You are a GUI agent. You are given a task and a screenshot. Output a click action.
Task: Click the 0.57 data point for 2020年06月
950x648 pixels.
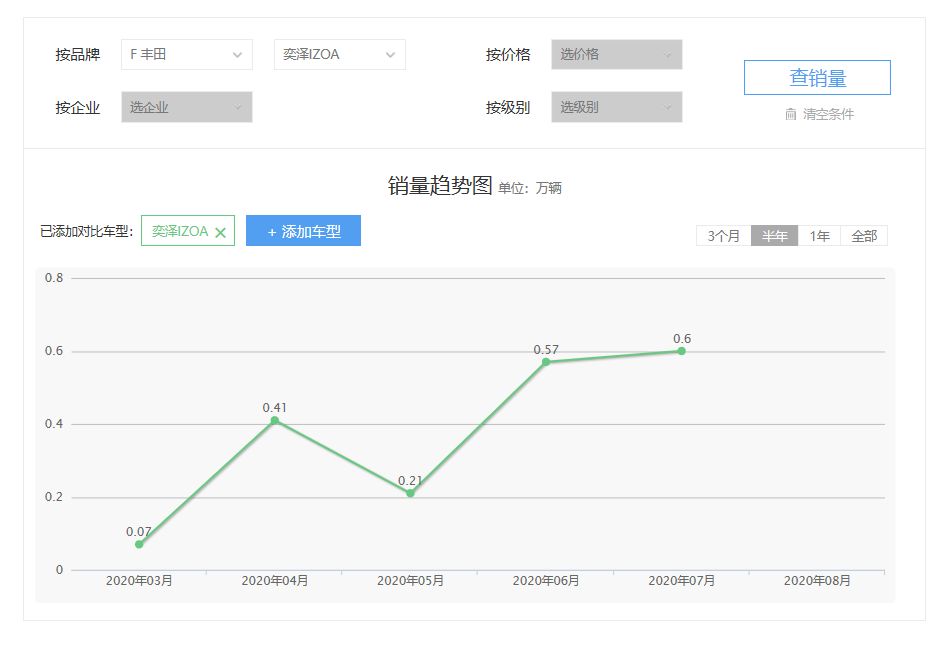coord(546,362)
